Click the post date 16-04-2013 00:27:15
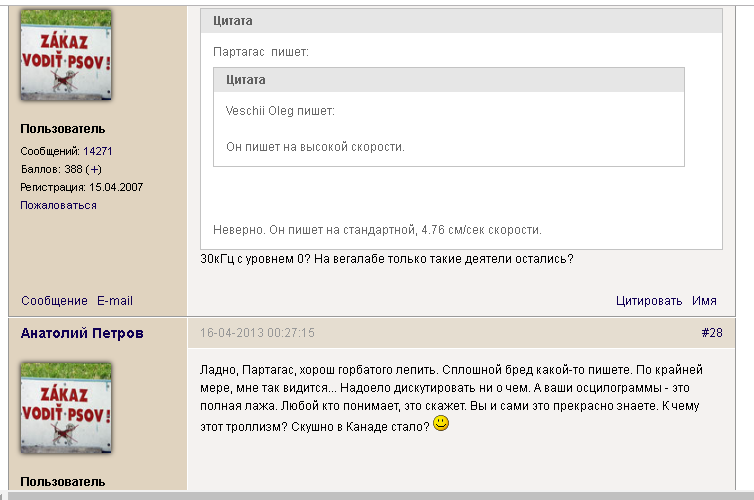 [258, 333]
